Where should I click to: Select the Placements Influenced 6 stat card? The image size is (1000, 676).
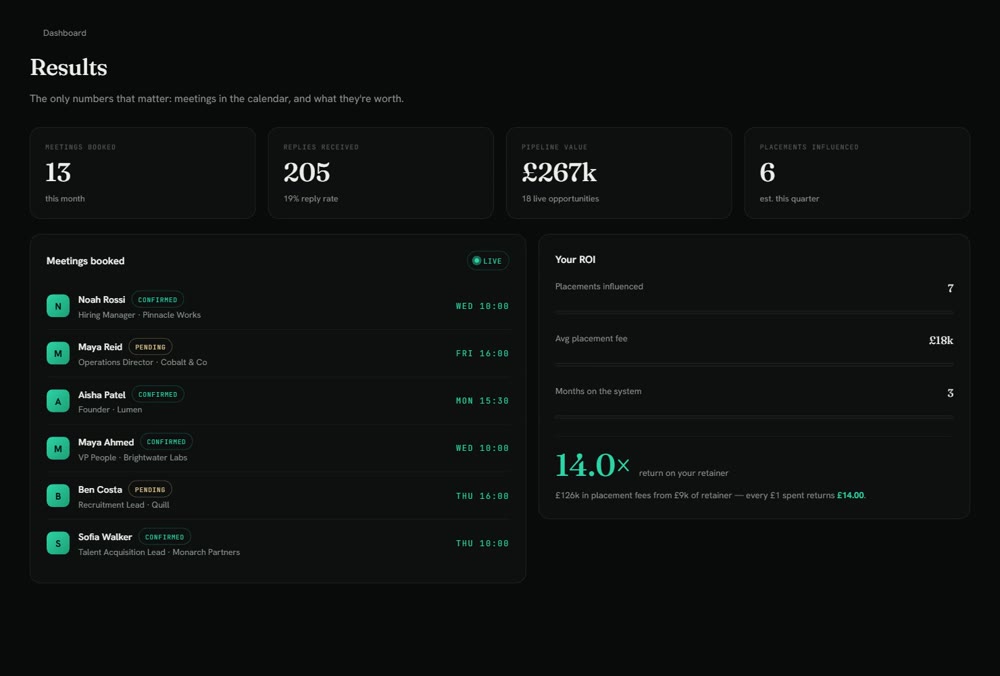[x=857, y=173]
